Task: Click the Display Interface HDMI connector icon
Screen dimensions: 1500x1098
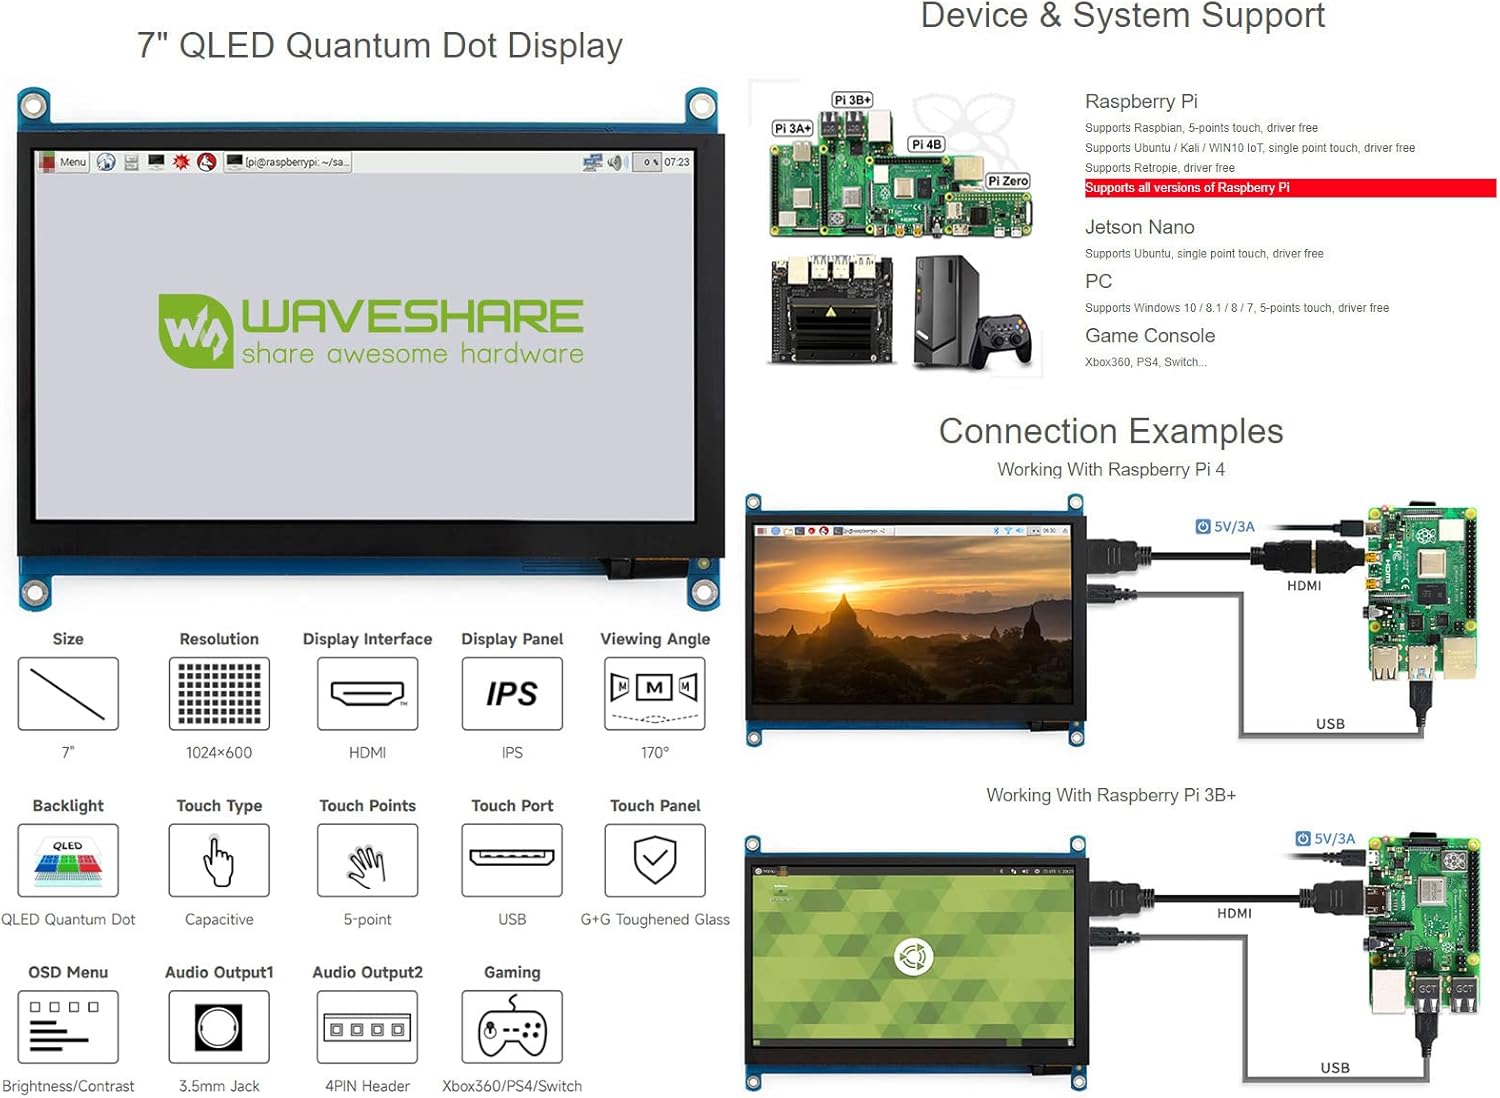Action: 367,694
